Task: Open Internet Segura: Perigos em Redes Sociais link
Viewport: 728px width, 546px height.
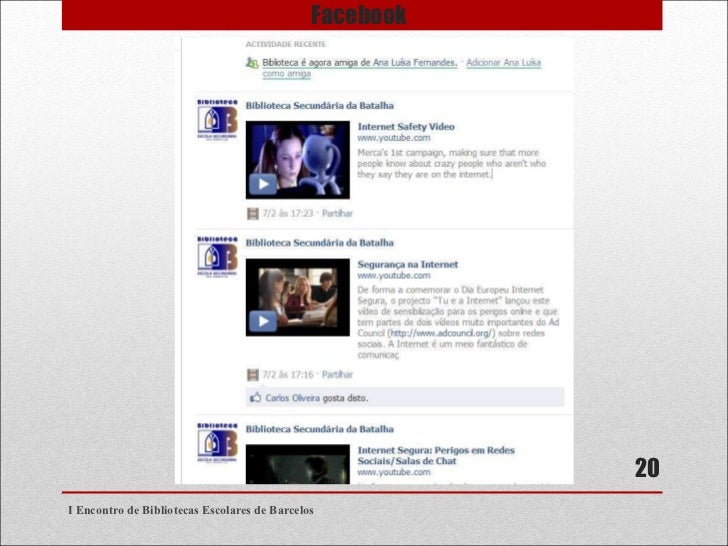Action: tap(436, 456)
